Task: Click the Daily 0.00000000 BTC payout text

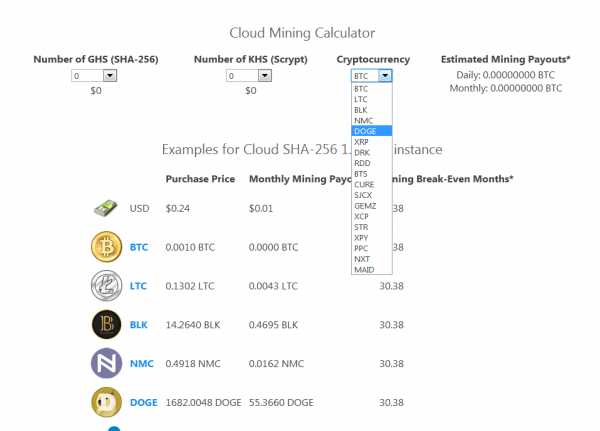Action: point(505,75)
